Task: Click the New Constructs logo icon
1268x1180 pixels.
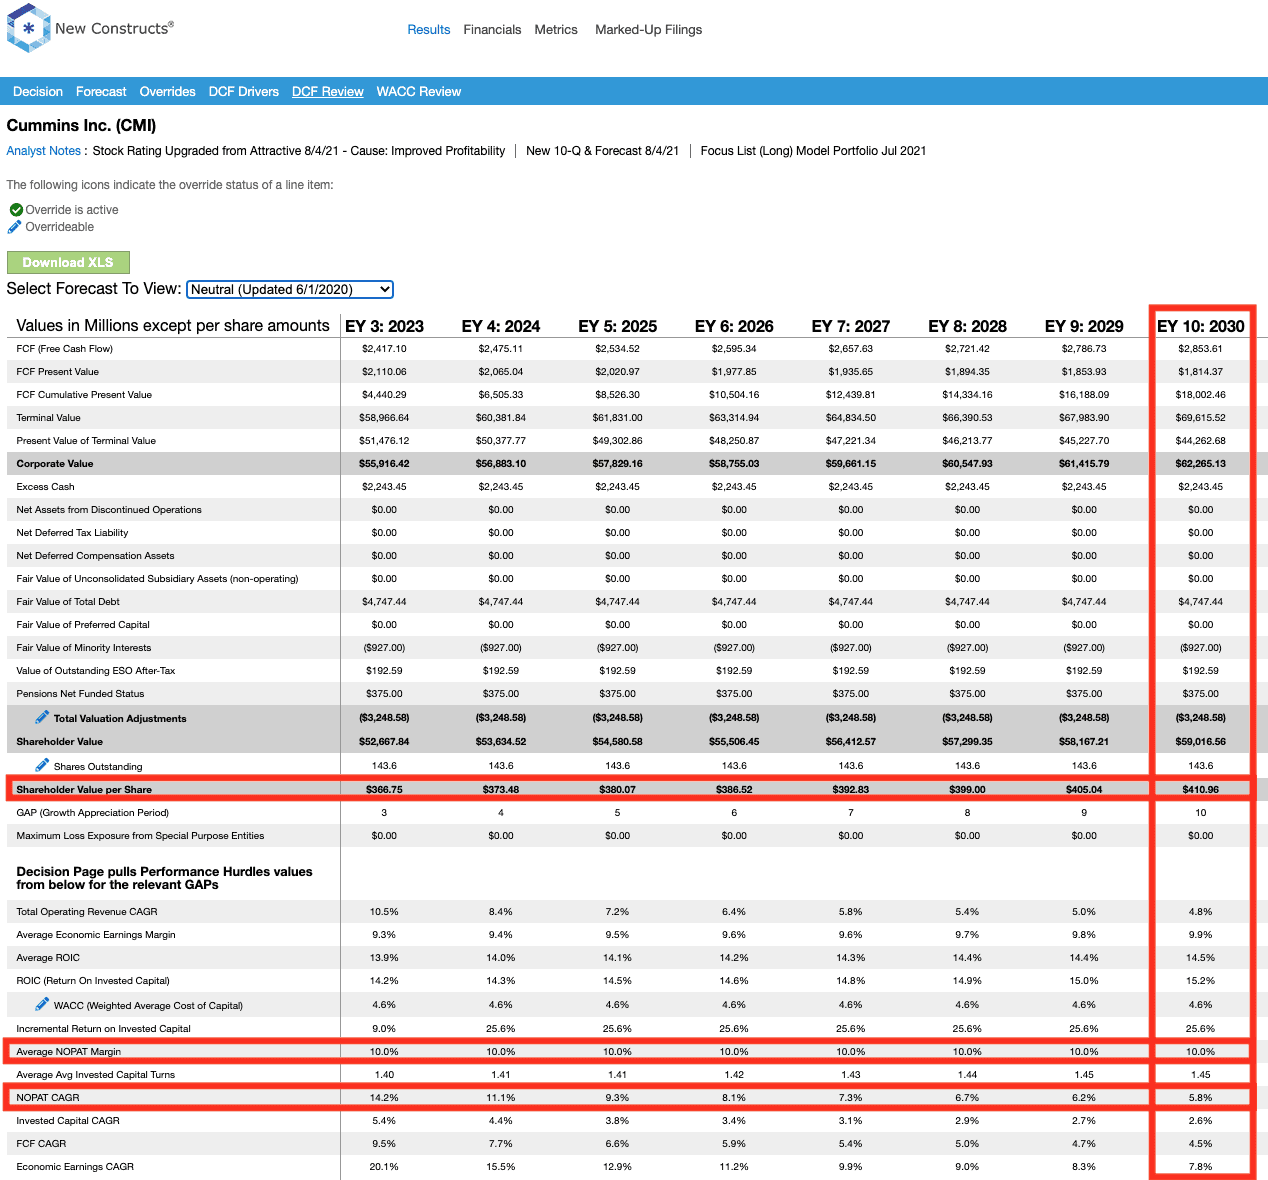Action: [x=28, y=28]
